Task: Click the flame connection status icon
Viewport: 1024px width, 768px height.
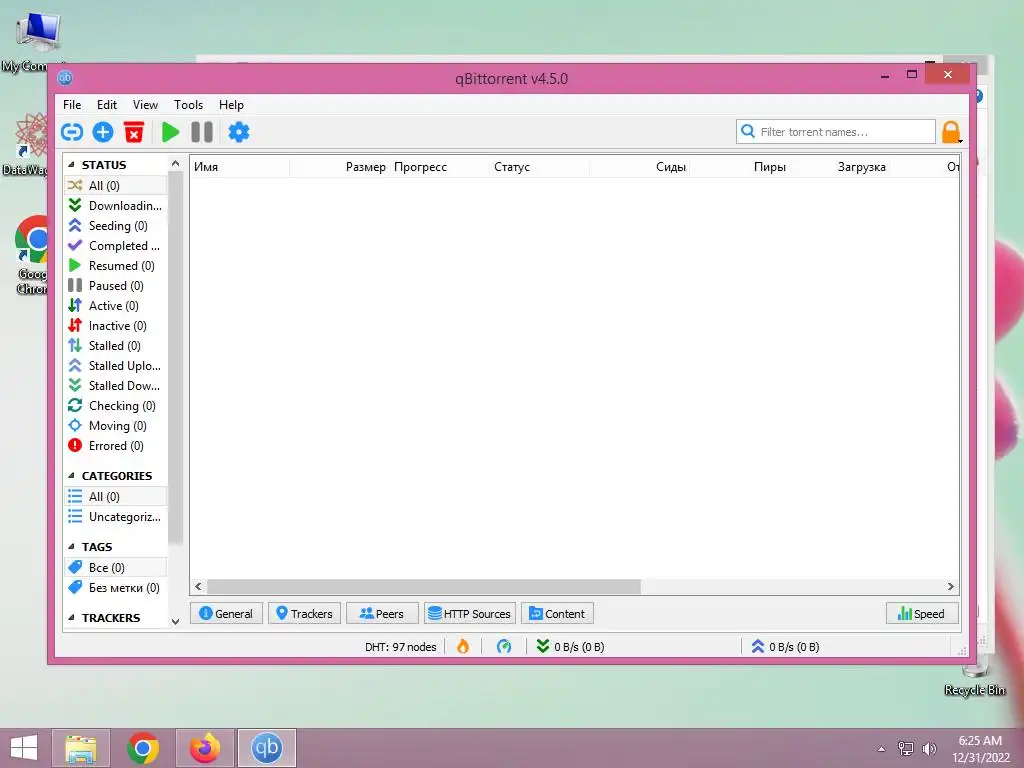Action: (463, 647)
